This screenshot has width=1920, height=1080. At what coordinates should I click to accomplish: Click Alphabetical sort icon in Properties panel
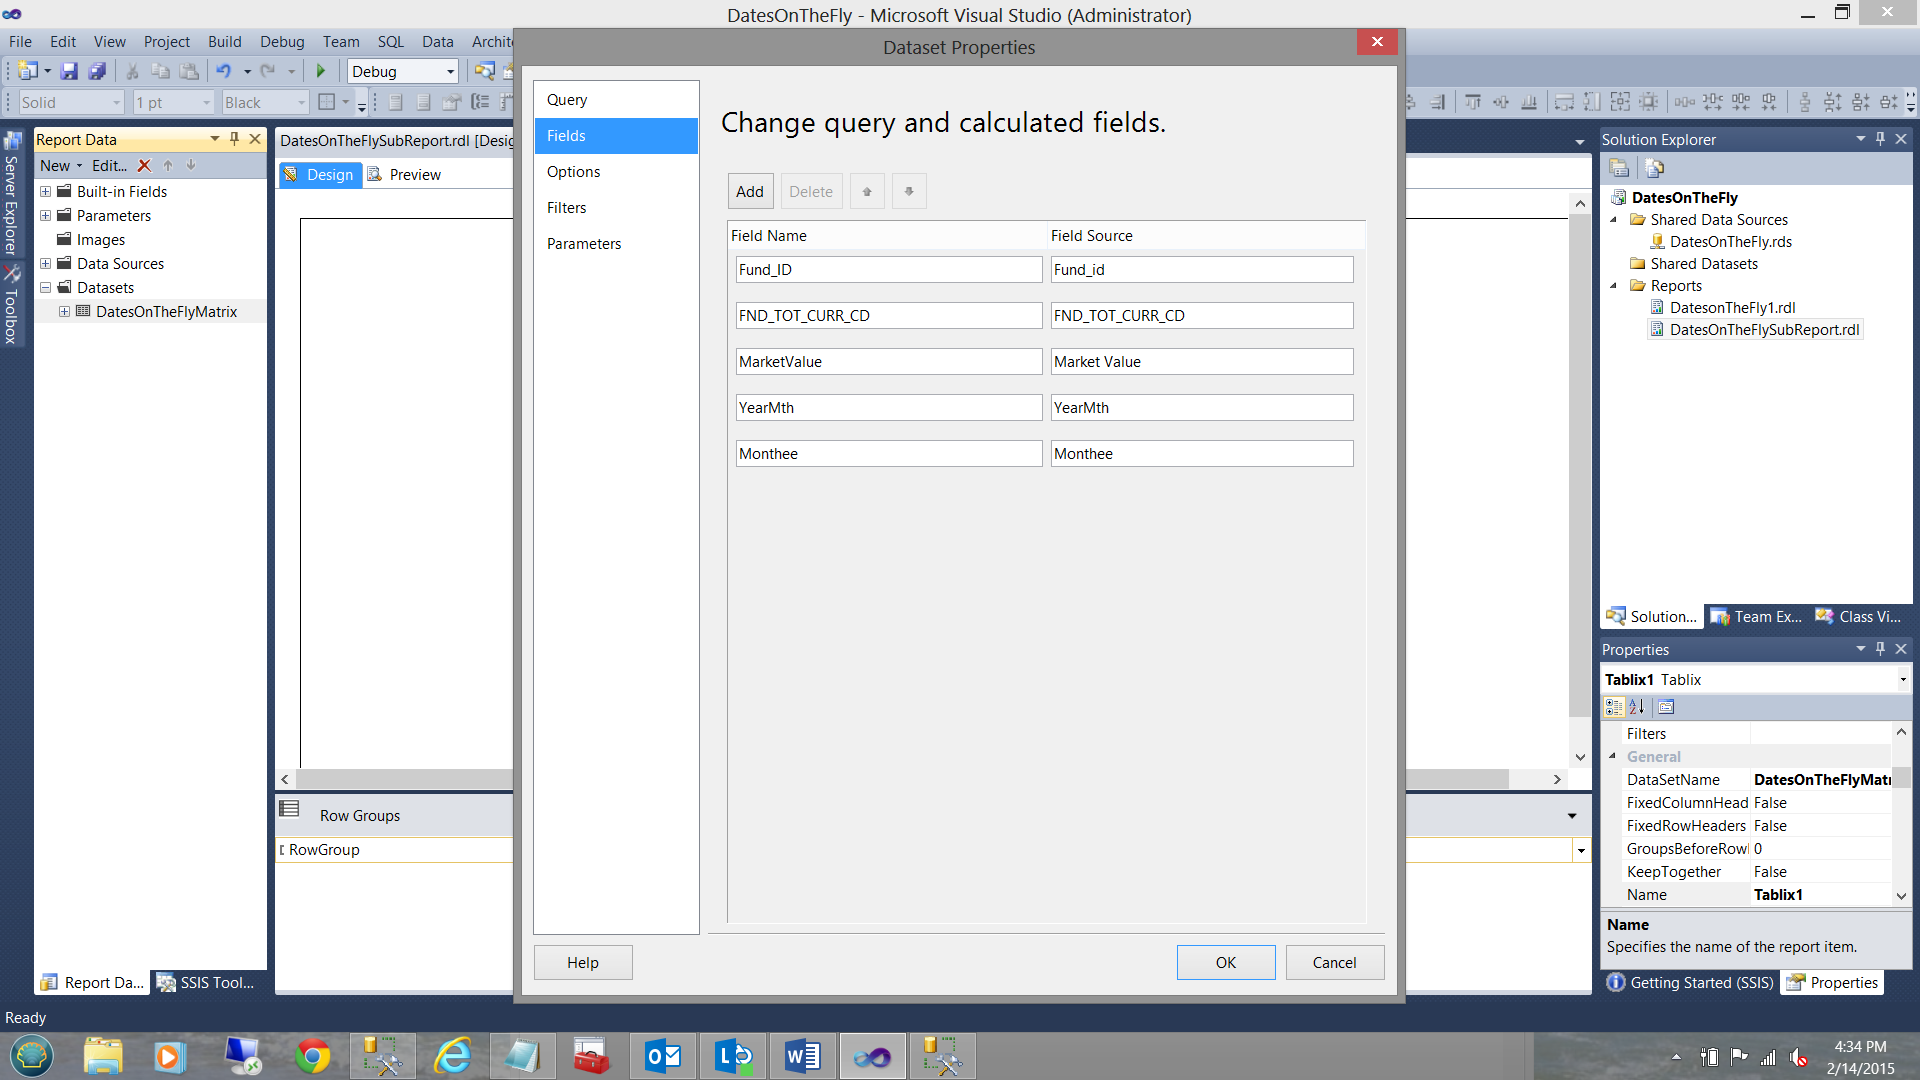tap(1637, 707)
